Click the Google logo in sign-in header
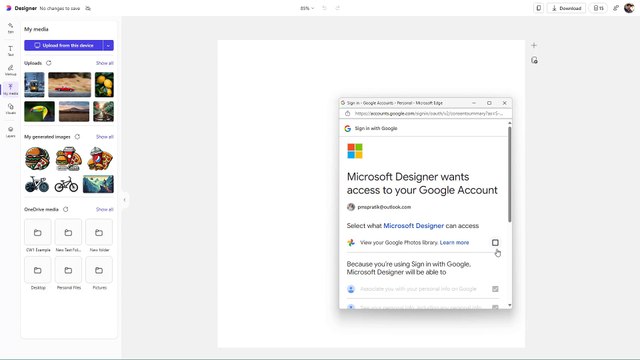The width and height of the screenshot is (640, 360). pos(347,129)
